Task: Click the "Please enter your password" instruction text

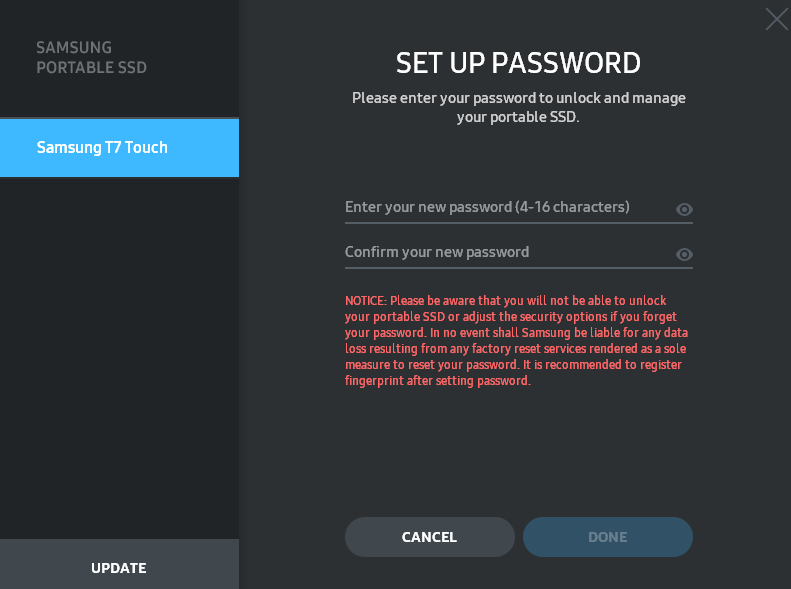Action: 518,98
